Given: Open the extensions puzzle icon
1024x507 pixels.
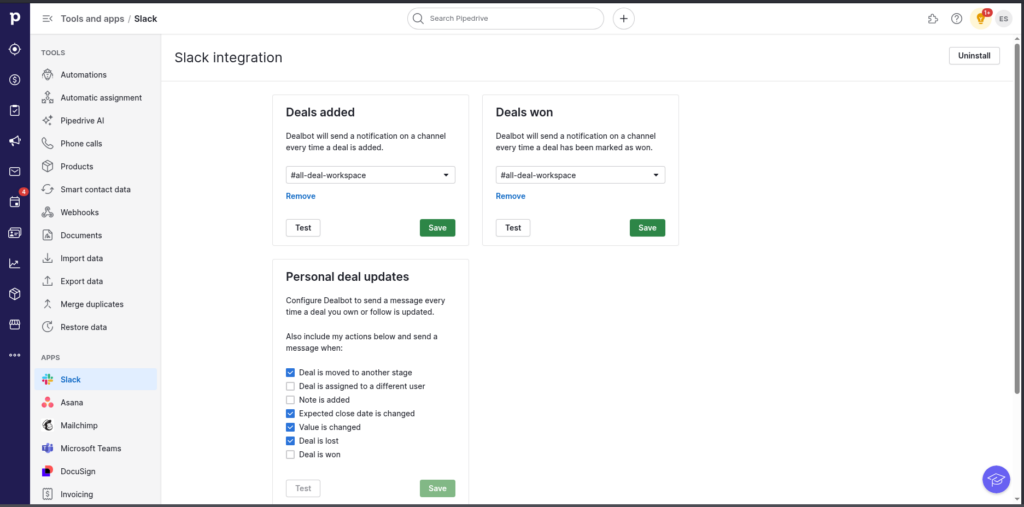Looking at the screenshot, I should [x=933, y=19].
